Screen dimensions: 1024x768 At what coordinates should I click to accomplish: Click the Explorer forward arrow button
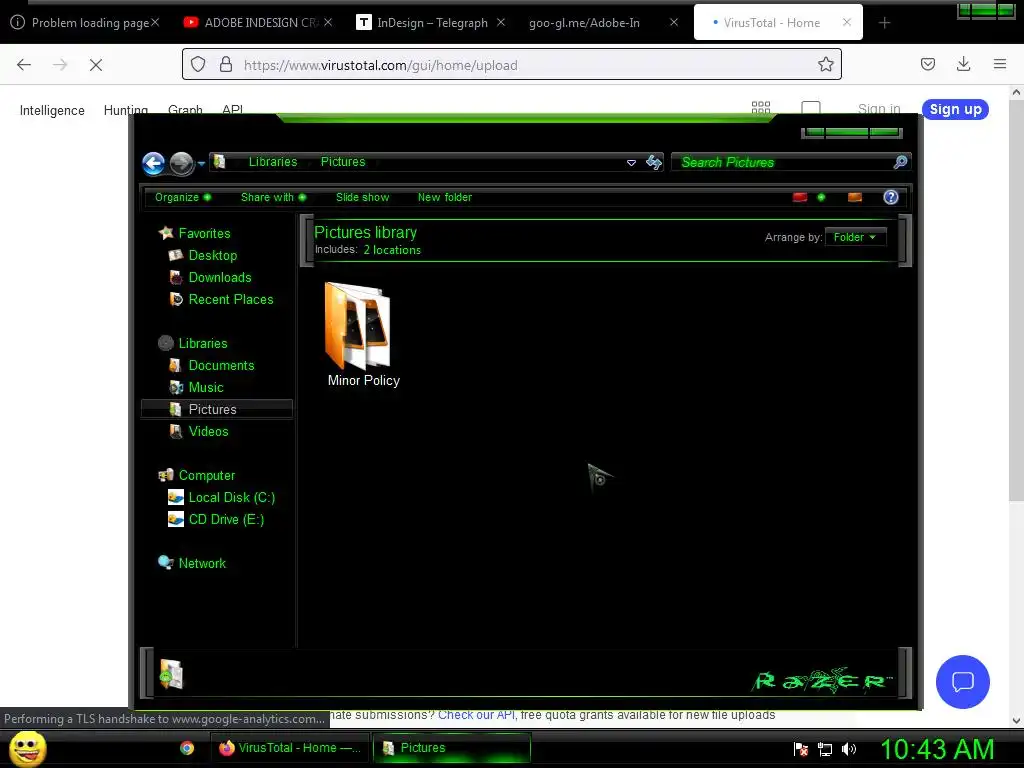(182, 163)
